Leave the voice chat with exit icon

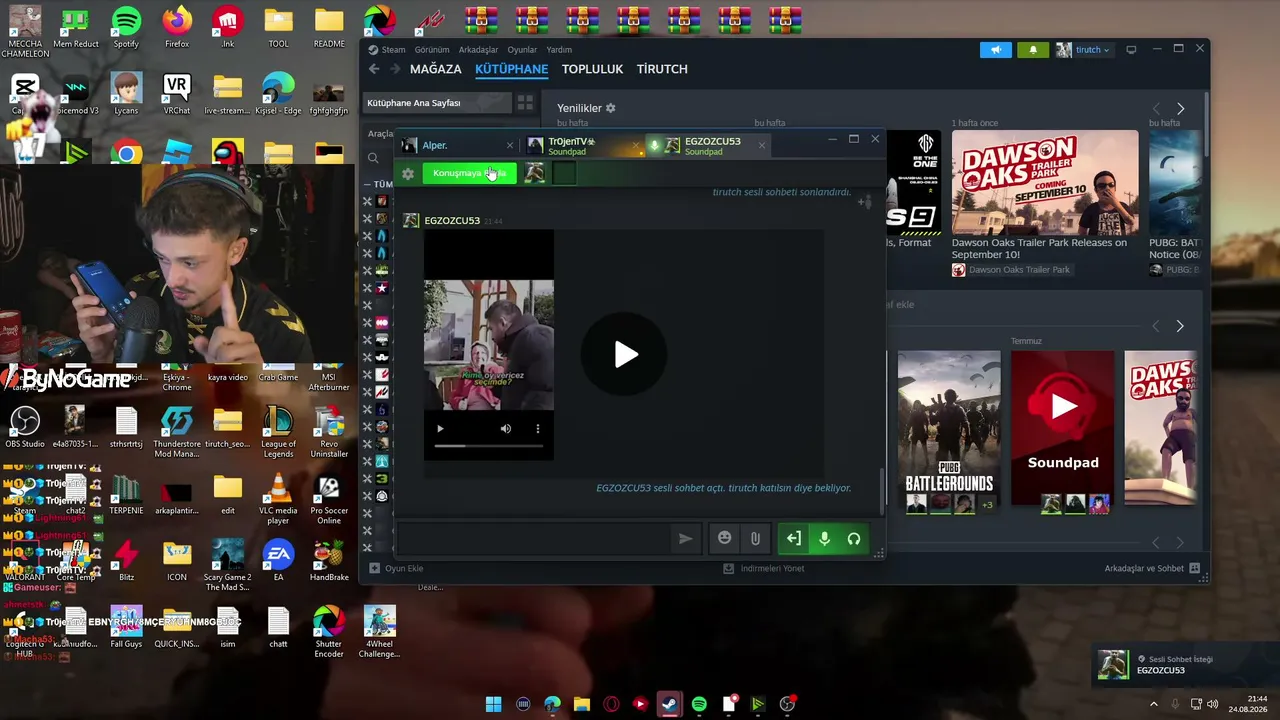(x=794, y=539)
